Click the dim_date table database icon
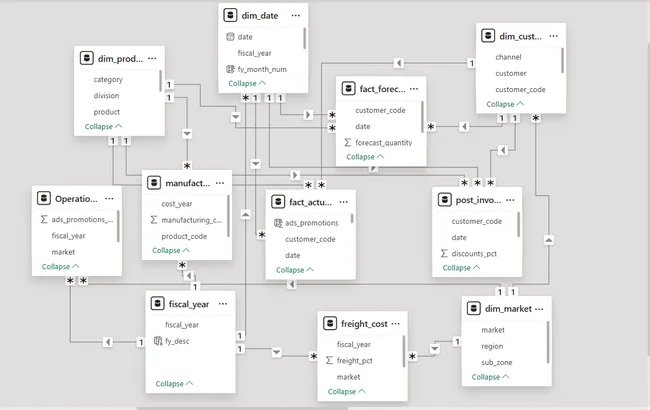 coord(230,15)
